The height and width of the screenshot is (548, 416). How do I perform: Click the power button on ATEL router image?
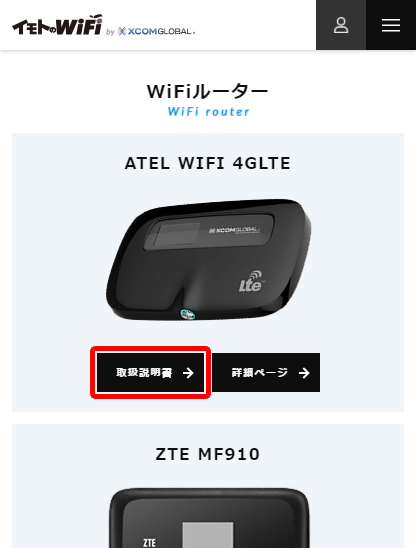point(188,314)
